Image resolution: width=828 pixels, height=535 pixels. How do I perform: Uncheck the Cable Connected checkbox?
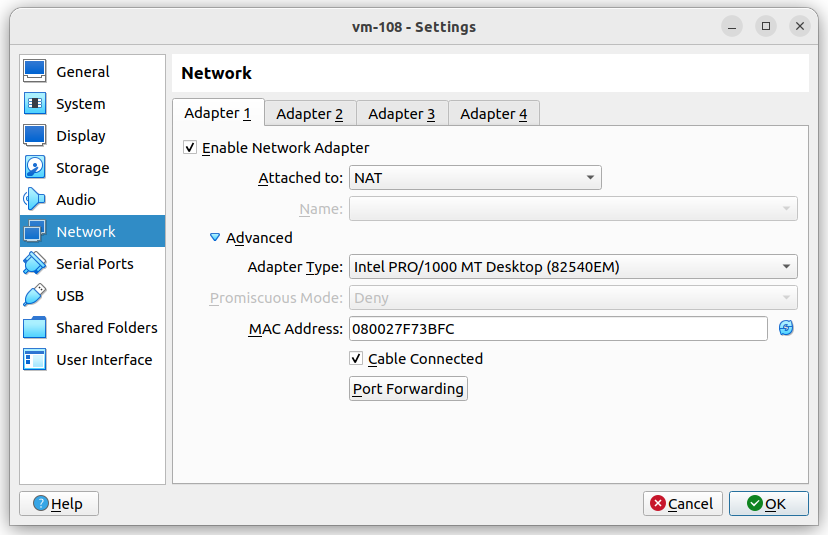point(356,359)
